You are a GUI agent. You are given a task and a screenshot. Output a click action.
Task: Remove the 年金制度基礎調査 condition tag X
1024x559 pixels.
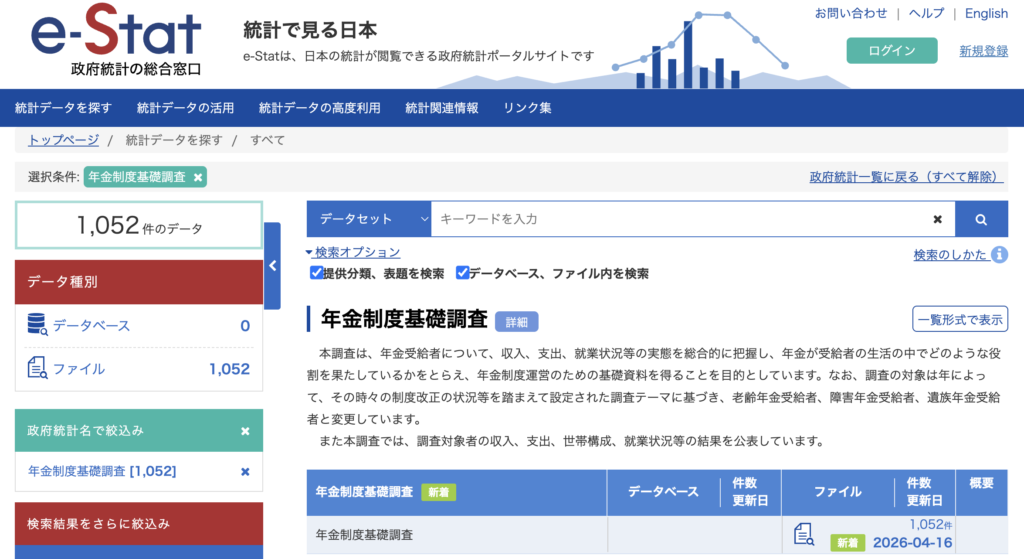198,177
